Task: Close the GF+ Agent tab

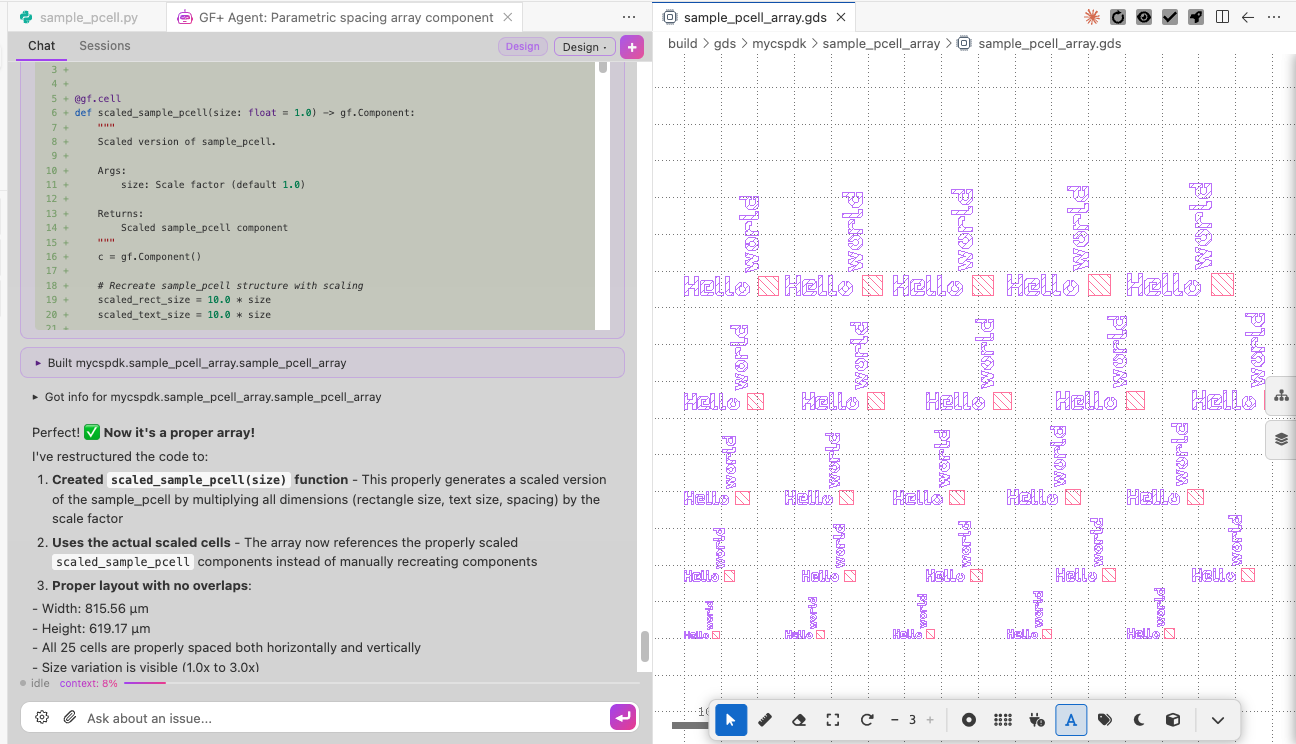Action: 508,17
